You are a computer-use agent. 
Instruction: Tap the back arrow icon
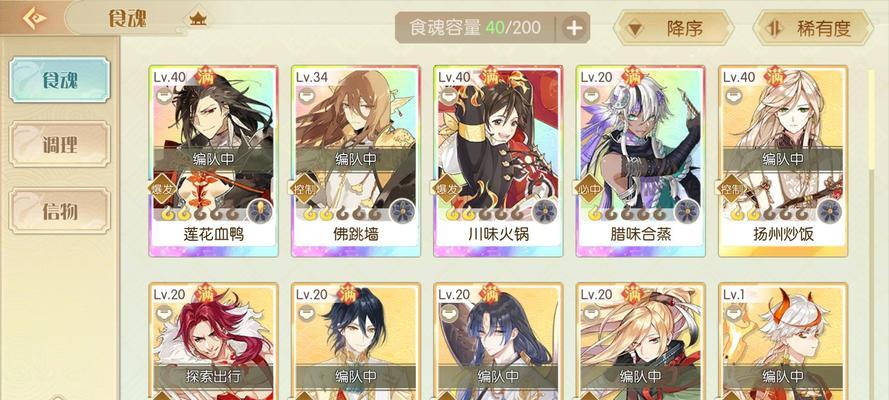(x=35, y=18)
